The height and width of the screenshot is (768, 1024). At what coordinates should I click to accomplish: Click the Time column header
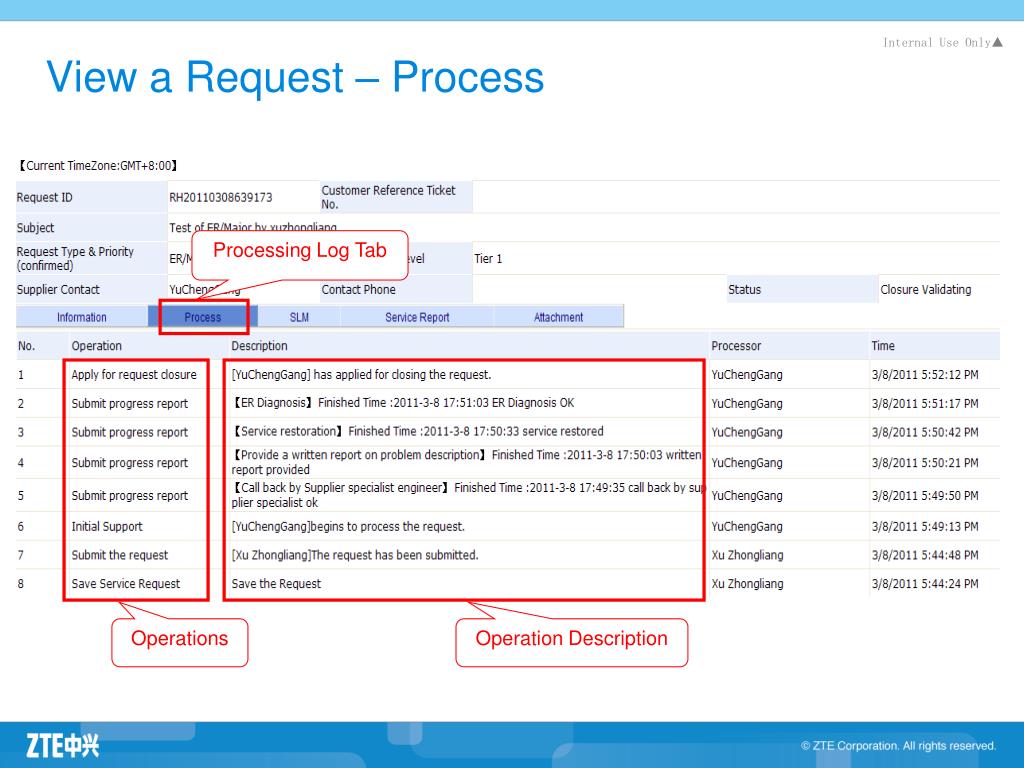883,346
